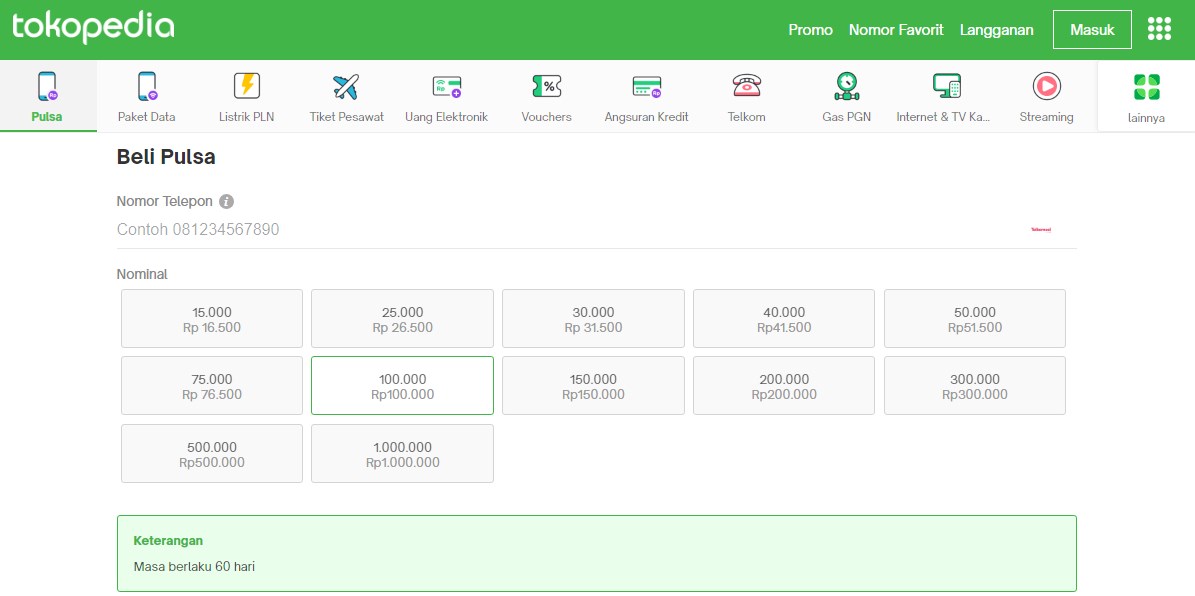Screen dimensions: 1195x596
Task: Click the Nominal label text
Action: [142, 274]
